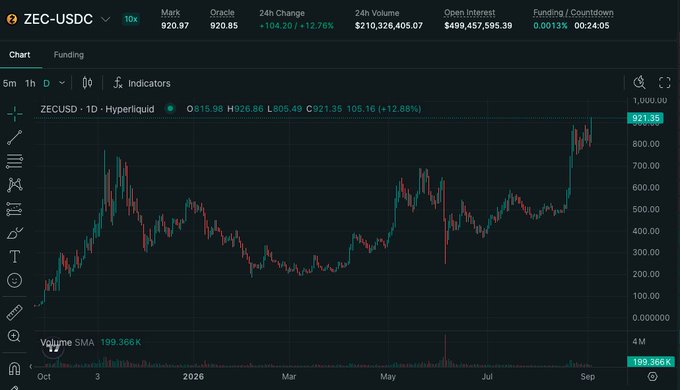Open the horizontal lines Fibonacci tool
The height and width of the screenshot is (390, 680).
[14, 161]
